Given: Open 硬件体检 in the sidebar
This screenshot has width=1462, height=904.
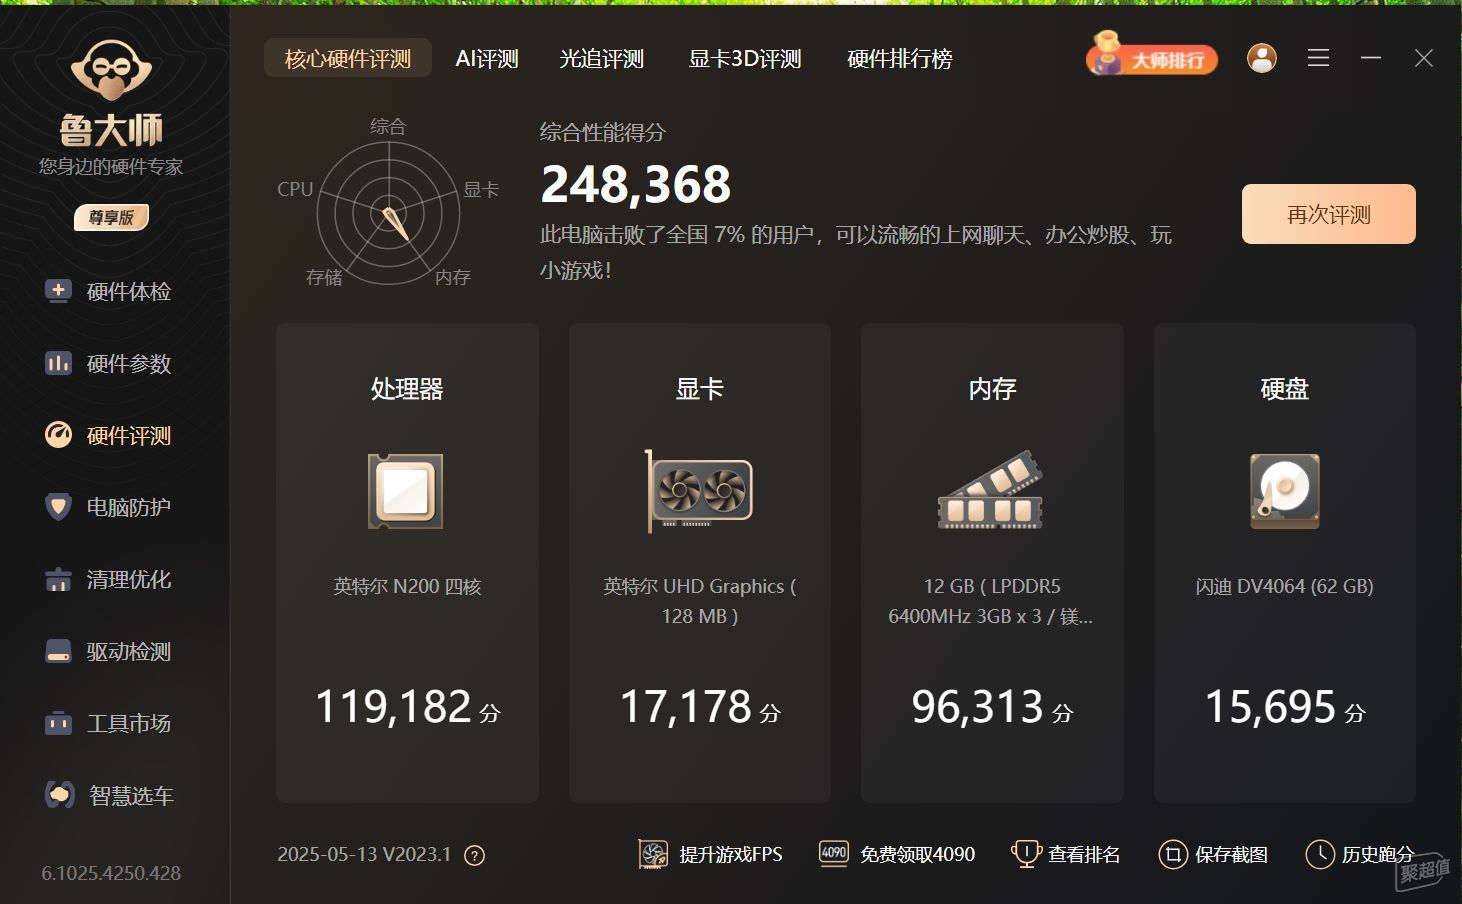Looking at the screenshot, I should point(109,291).
